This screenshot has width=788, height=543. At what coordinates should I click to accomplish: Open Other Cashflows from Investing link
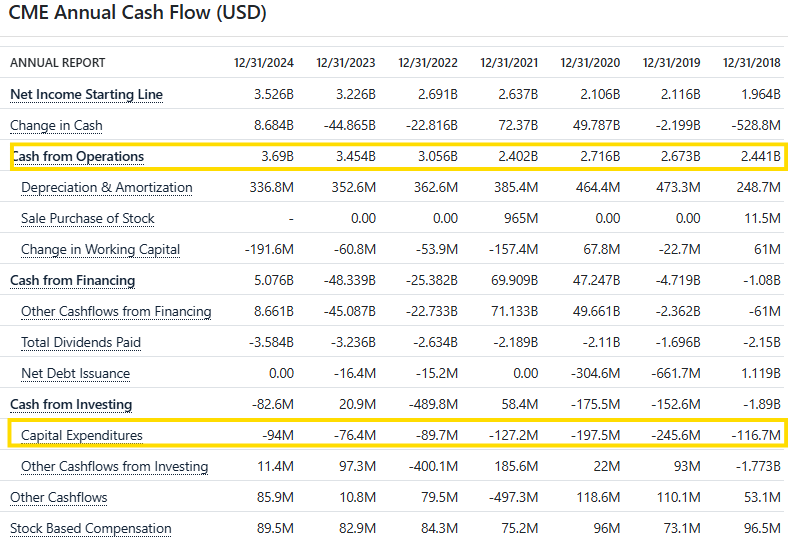[x=115, y=467]
